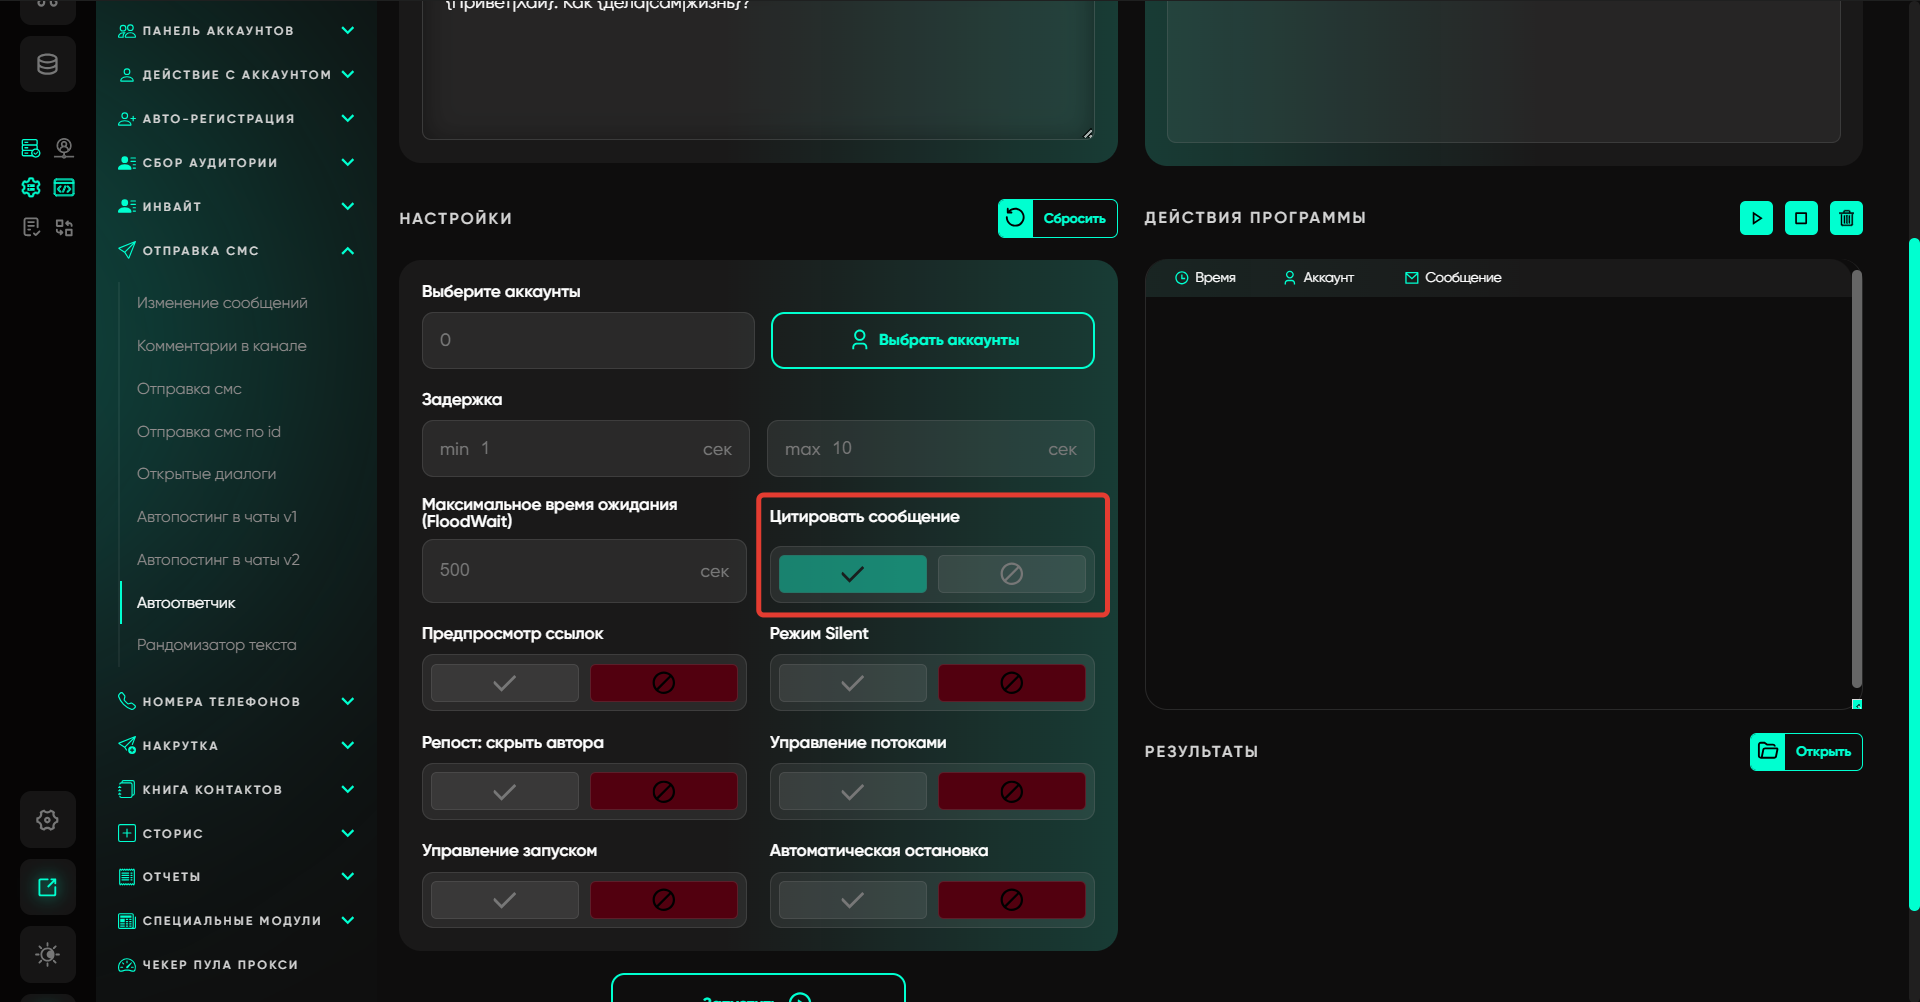Click the Выбрать аккаунты button
The image size is (1920, 1002).
(x=932, y=341)
